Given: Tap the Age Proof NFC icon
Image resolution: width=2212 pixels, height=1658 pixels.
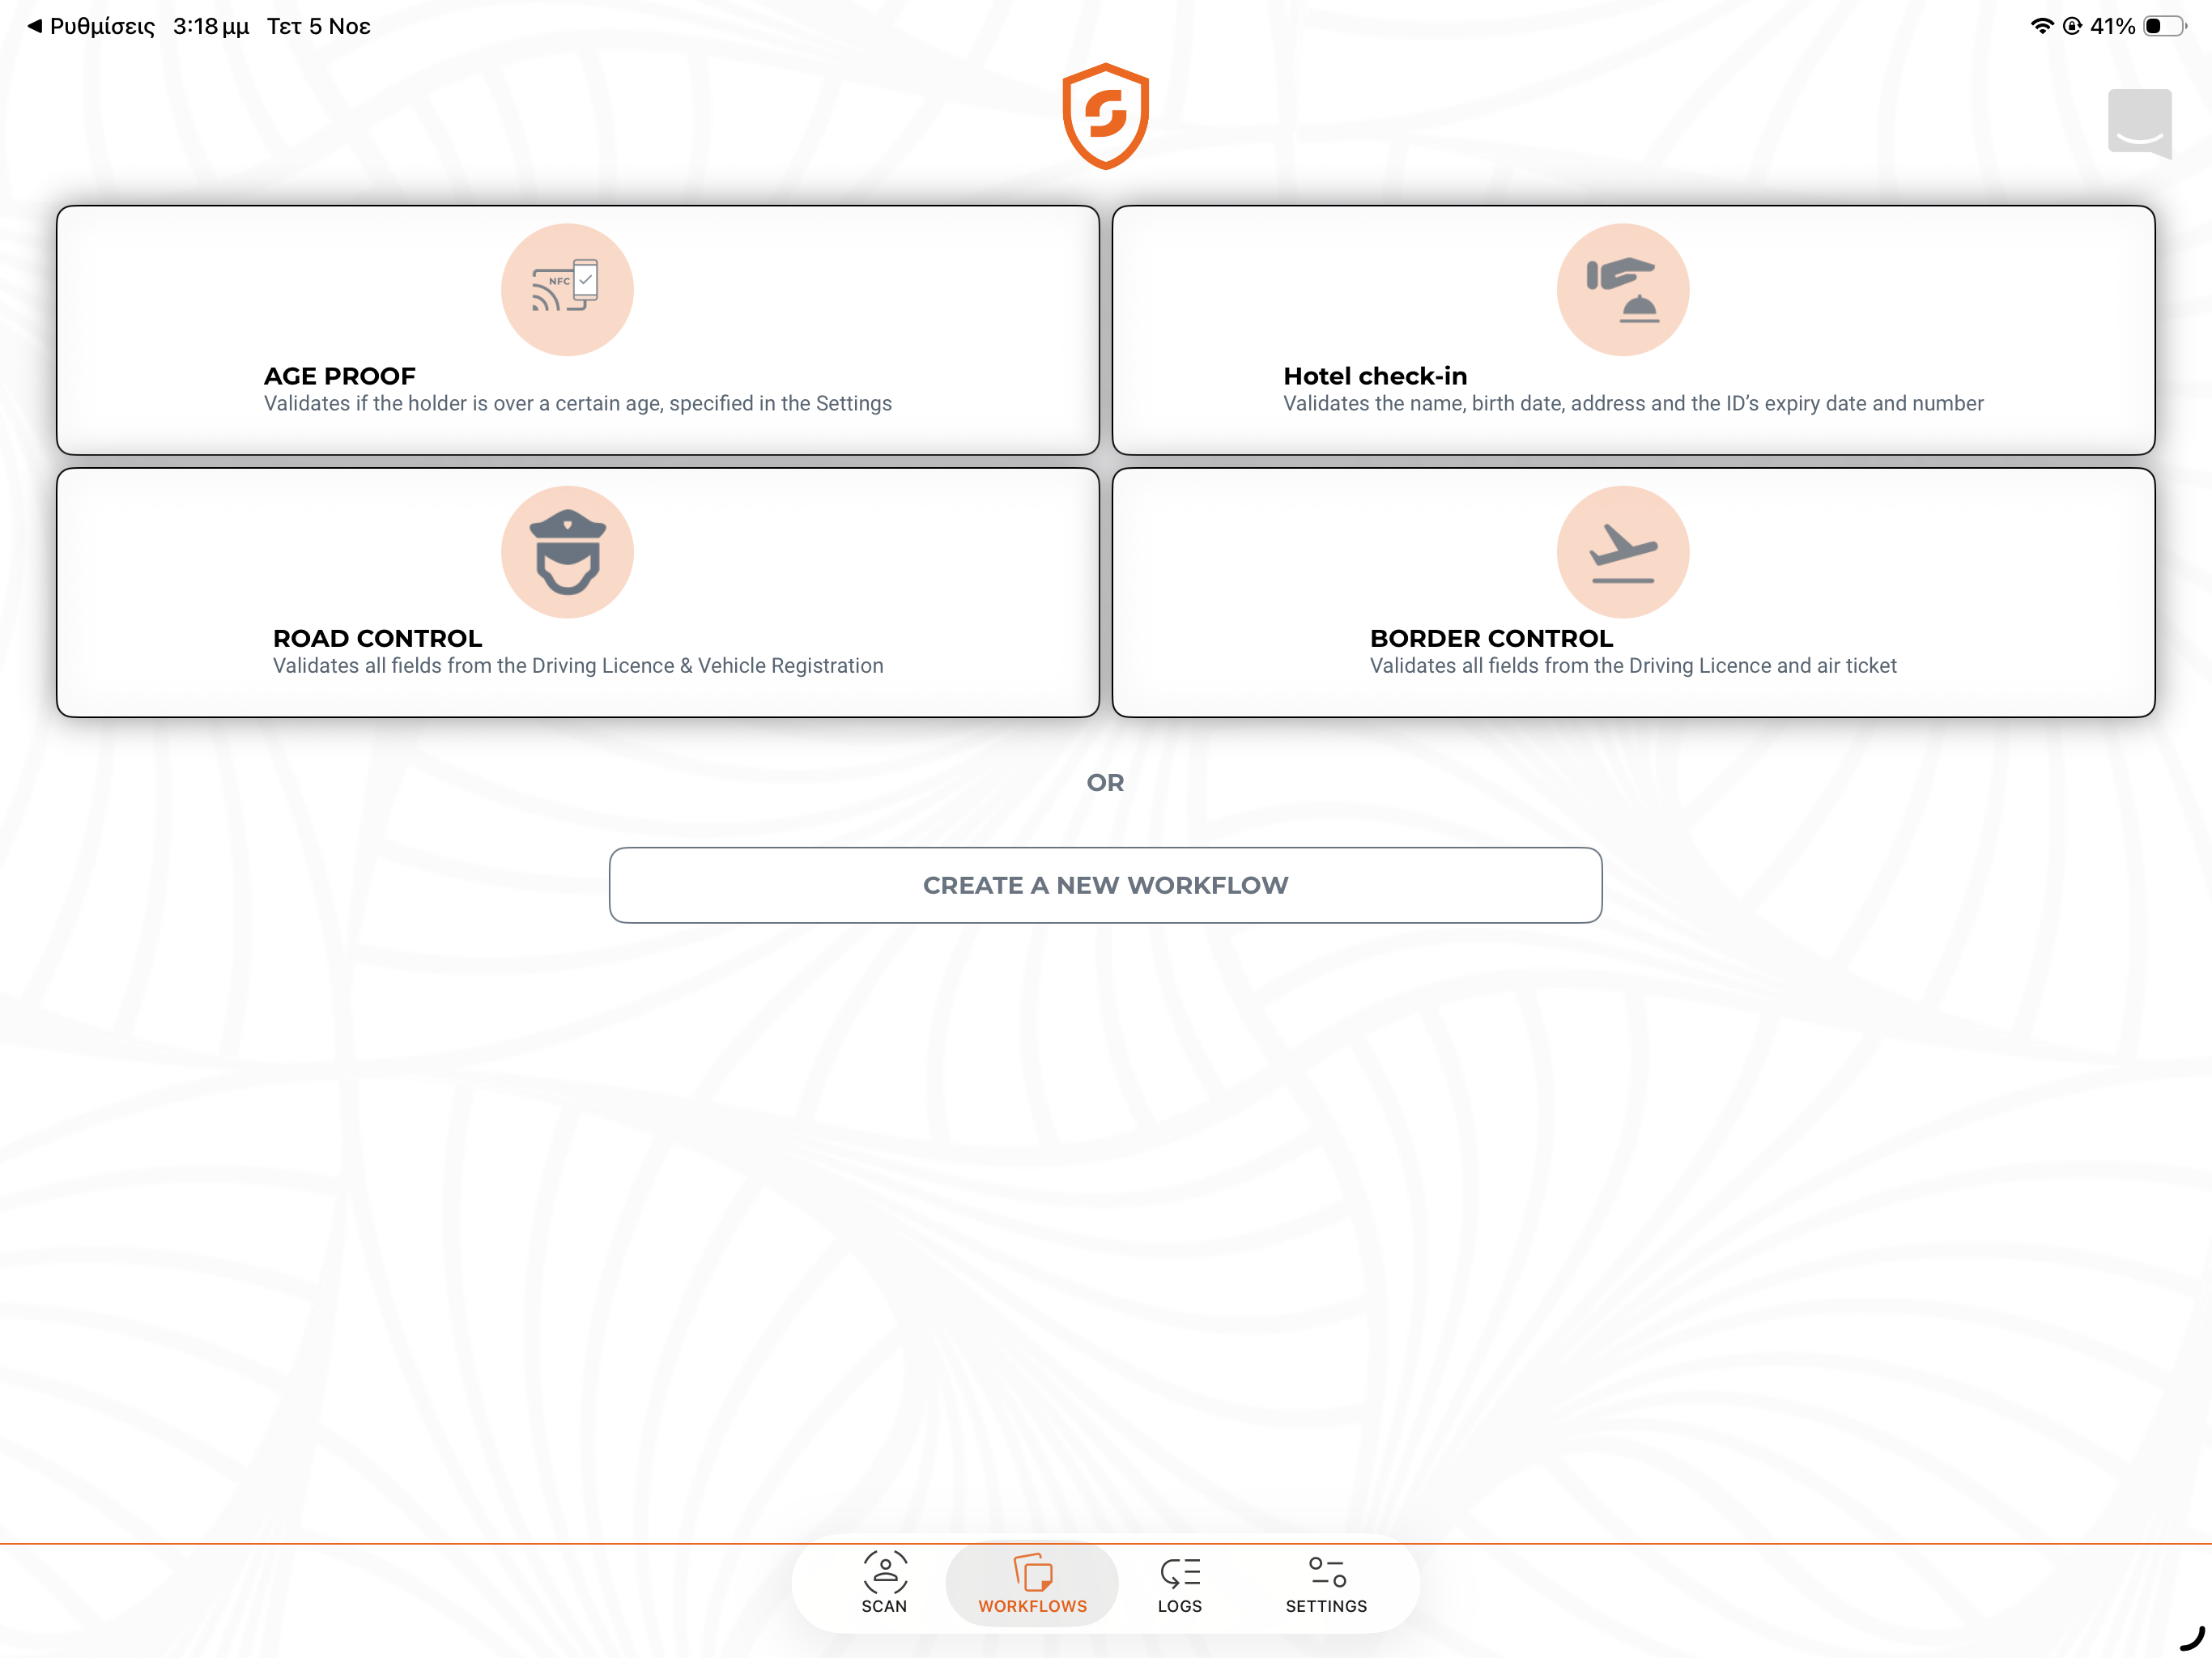Looking at the screenshot, I should coord(567,289).
